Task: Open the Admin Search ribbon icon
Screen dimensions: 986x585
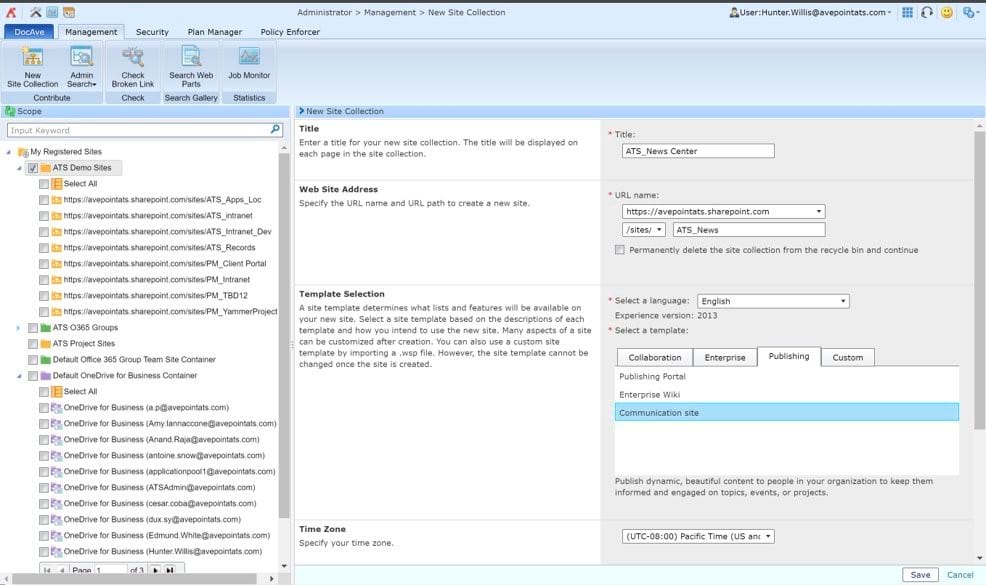Action: coord(82,57)
